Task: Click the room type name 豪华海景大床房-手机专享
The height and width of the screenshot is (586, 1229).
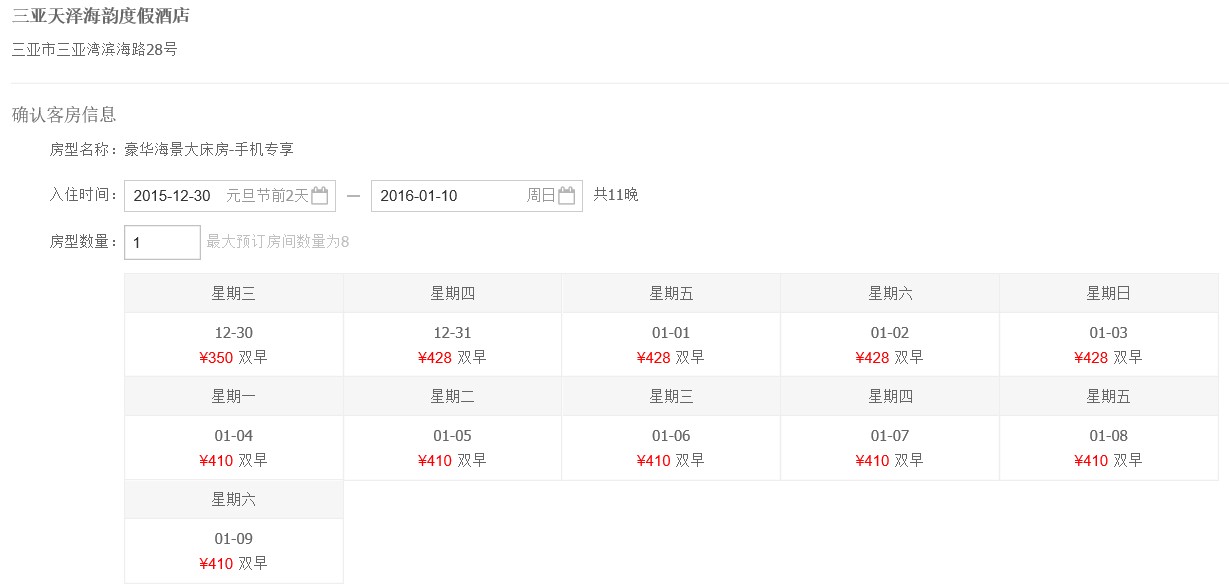Action: click(x=208, y=150)
